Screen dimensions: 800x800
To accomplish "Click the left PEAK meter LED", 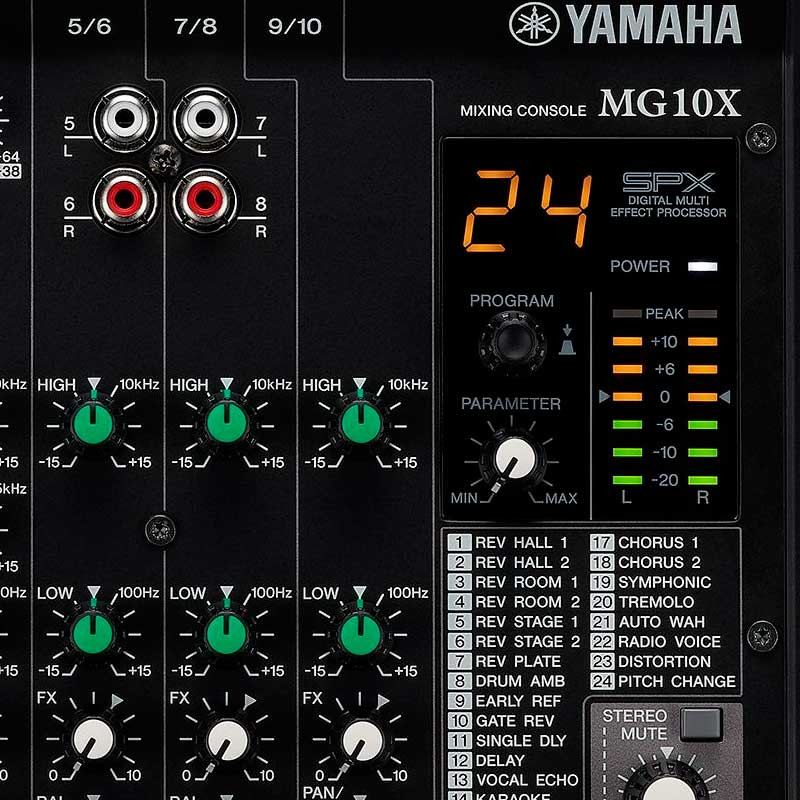I will tap(627, 314).
